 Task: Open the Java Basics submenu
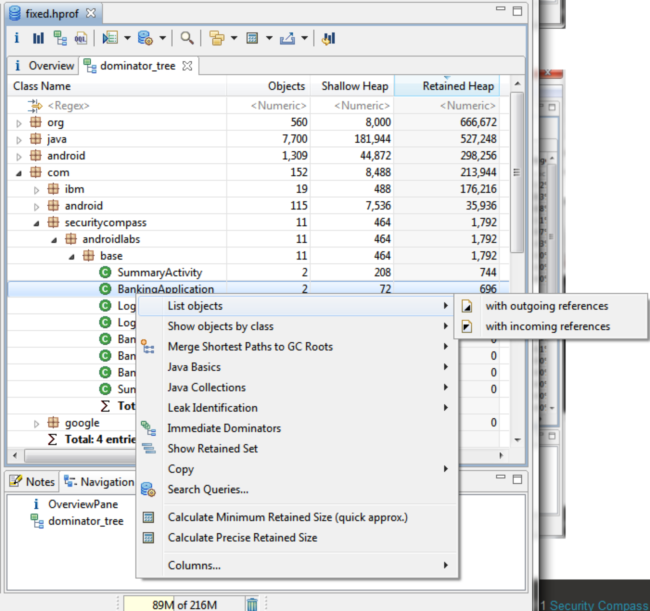pyautogui.click(x=298, y=367)
